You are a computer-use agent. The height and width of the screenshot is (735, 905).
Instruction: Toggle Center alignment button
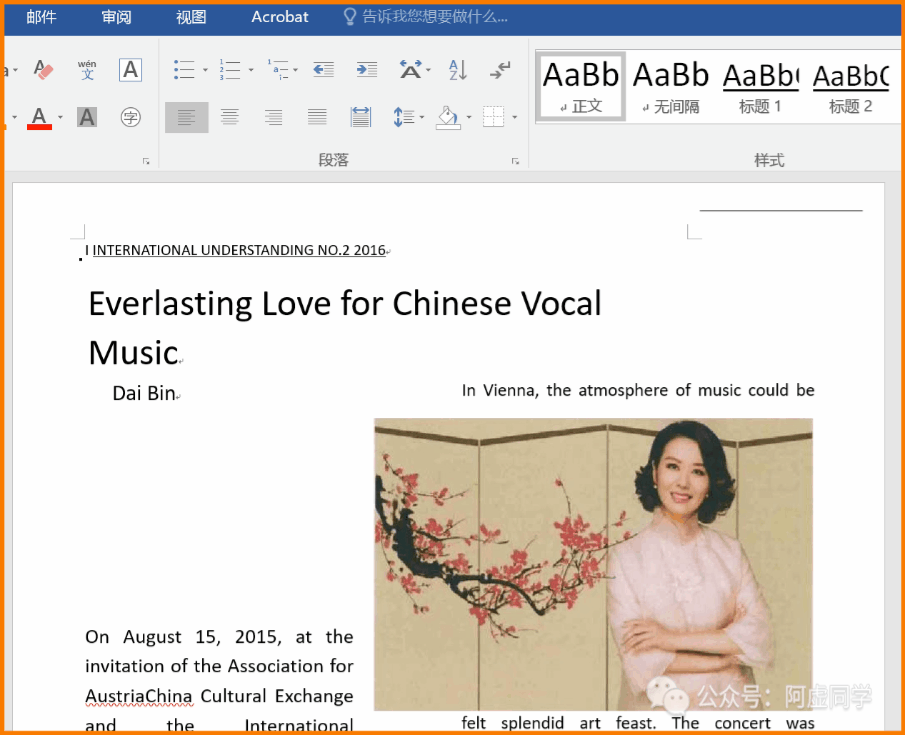pyautogui.click(x=230, y=117)
